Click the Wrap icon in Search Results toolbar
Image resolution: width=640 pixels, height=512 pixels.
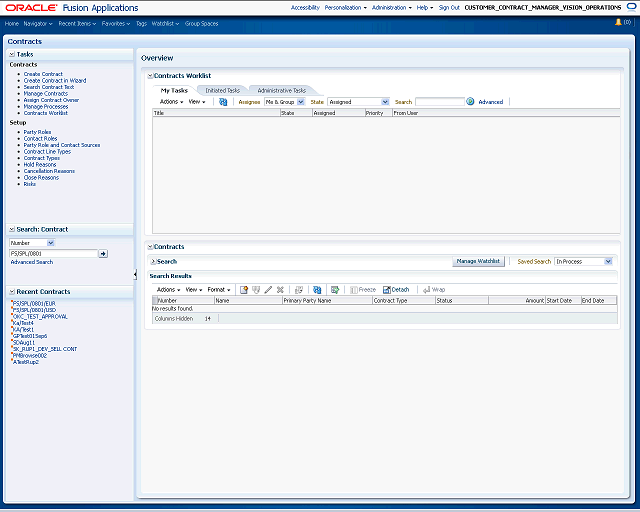[x=427, y=290]
